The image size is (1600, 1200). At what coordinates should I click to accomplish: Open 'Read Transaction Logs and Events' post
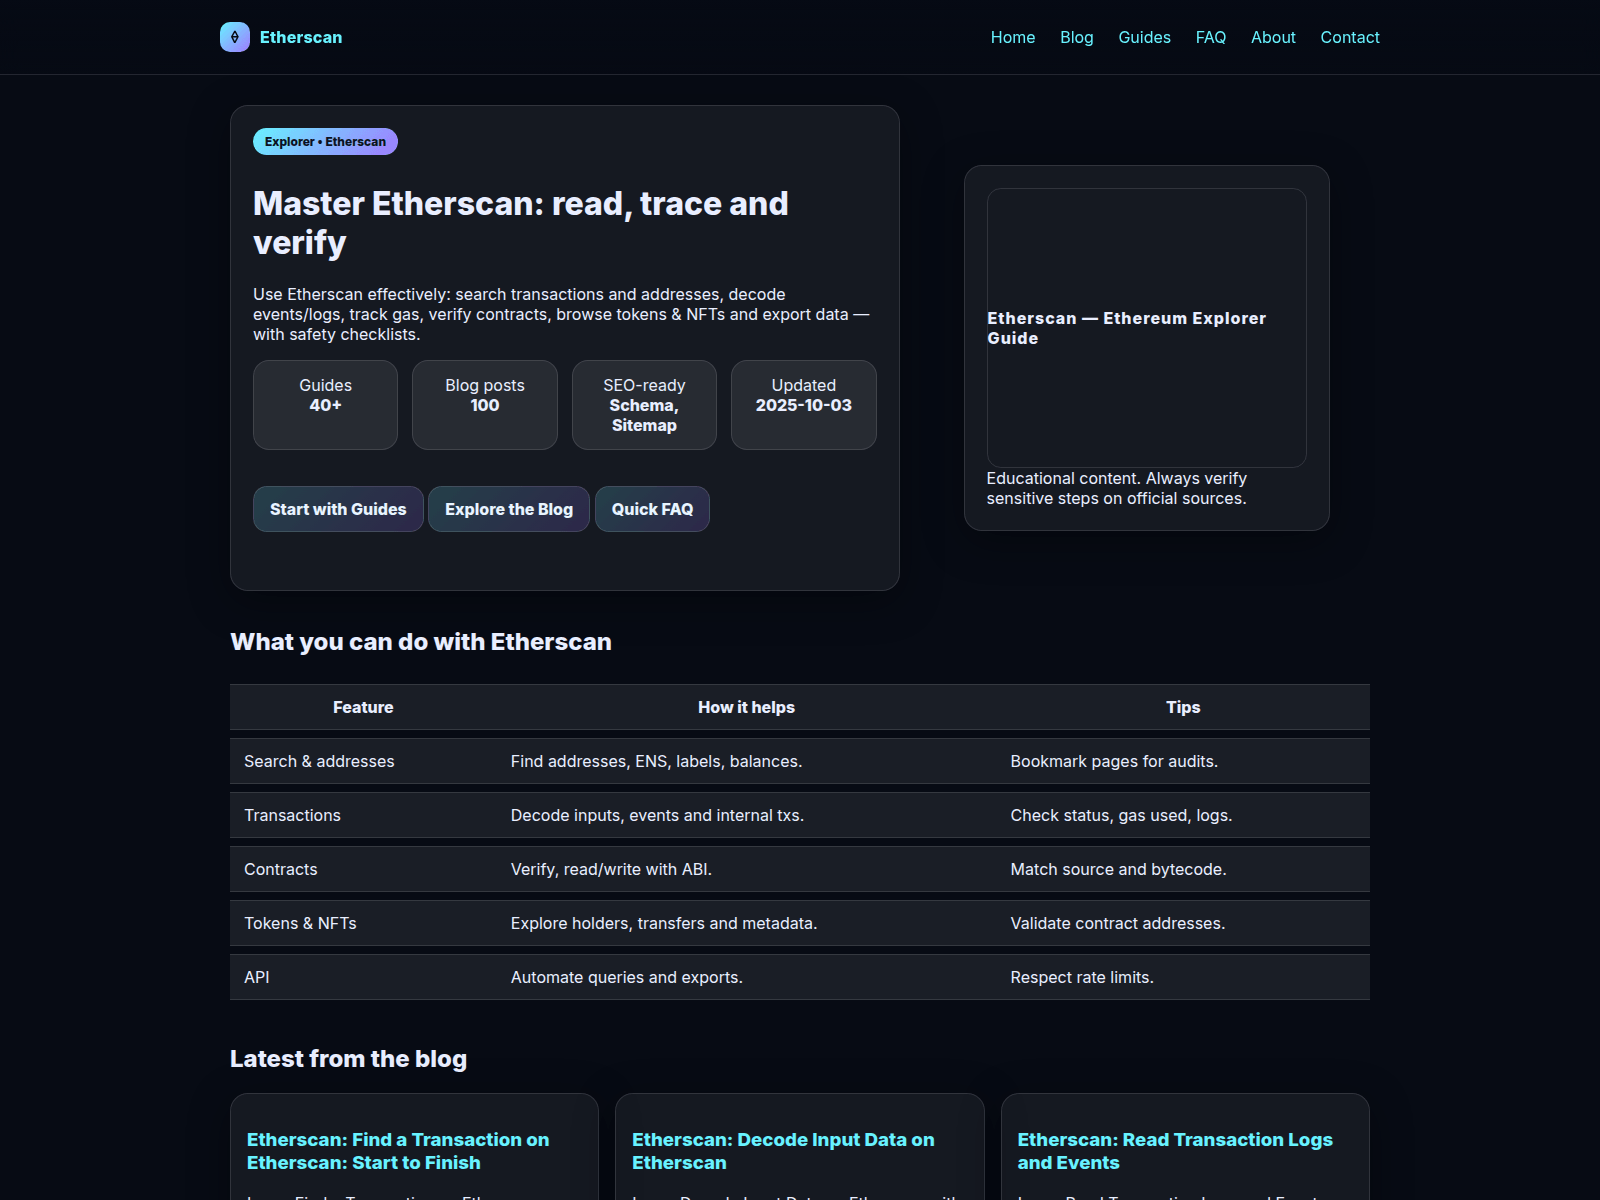[1175, 1151]
